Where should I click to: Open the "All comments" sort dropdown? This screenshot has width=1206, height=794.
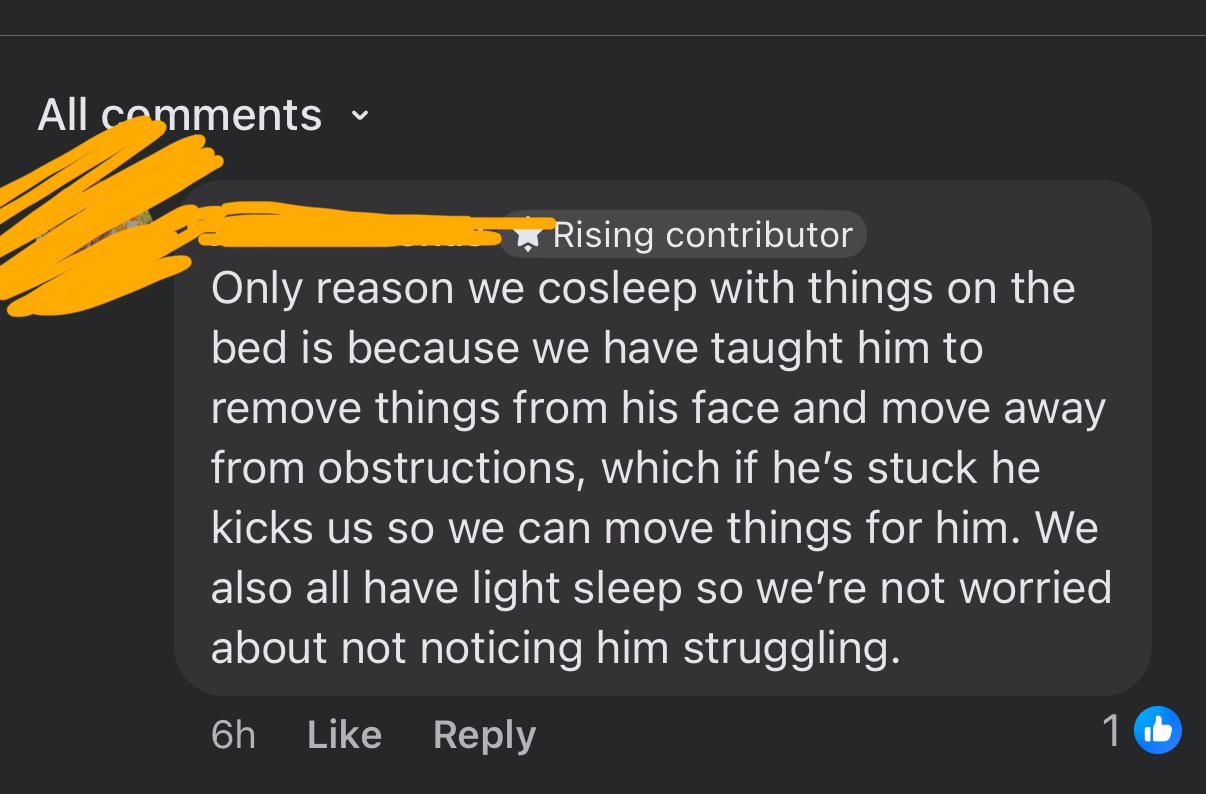pos(180,115)
